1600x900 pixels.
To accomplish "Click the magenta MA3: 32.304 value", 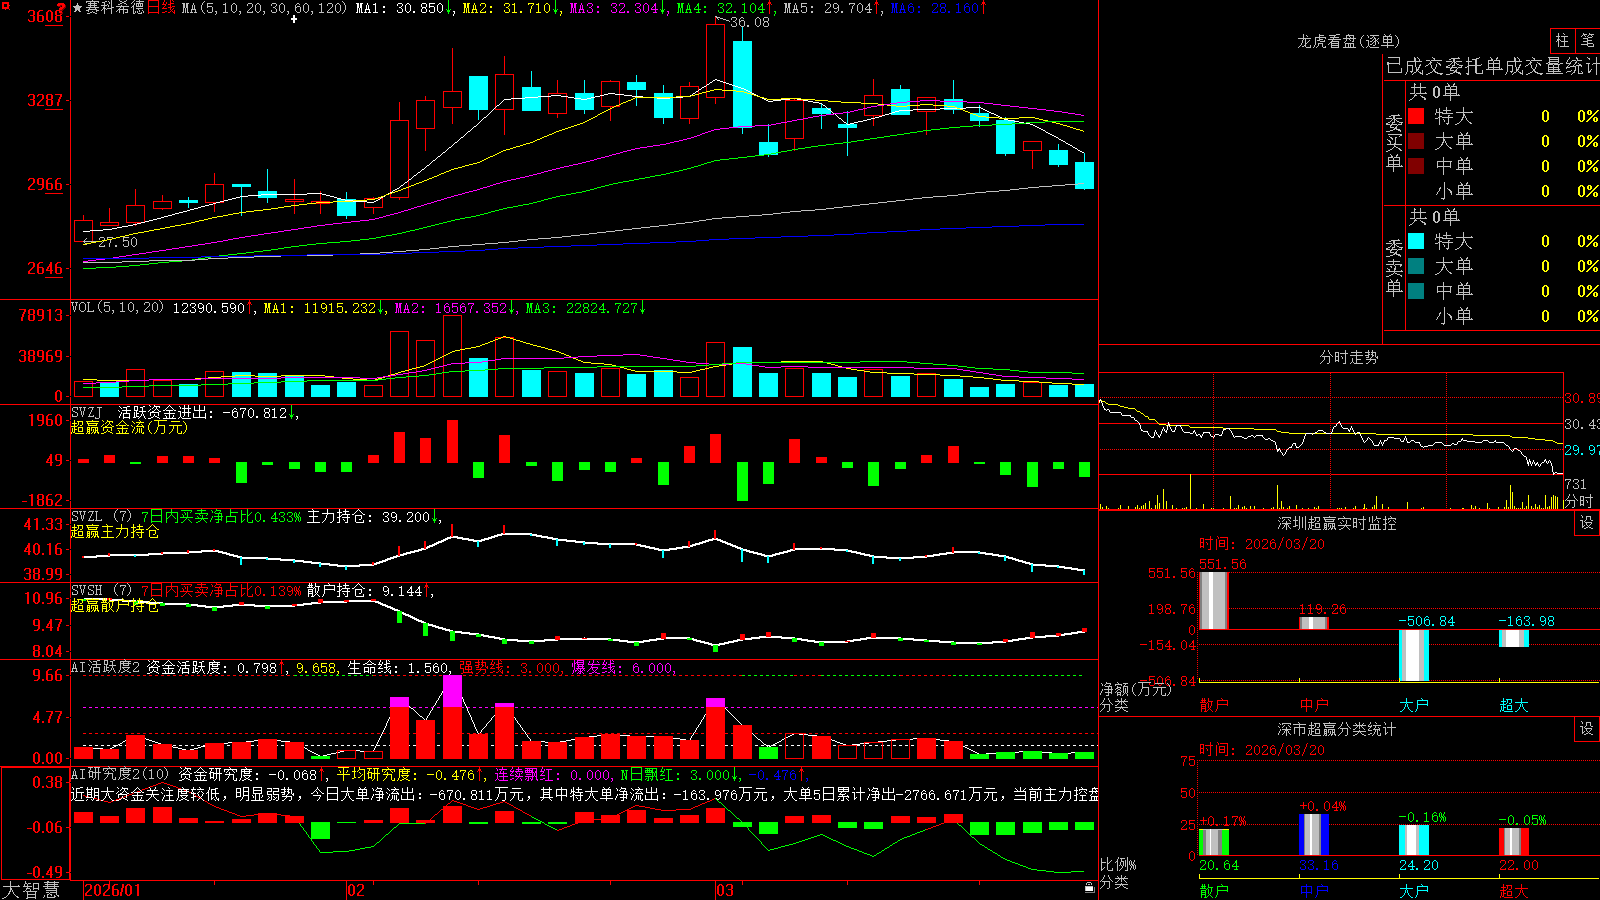I will (618, 8).
